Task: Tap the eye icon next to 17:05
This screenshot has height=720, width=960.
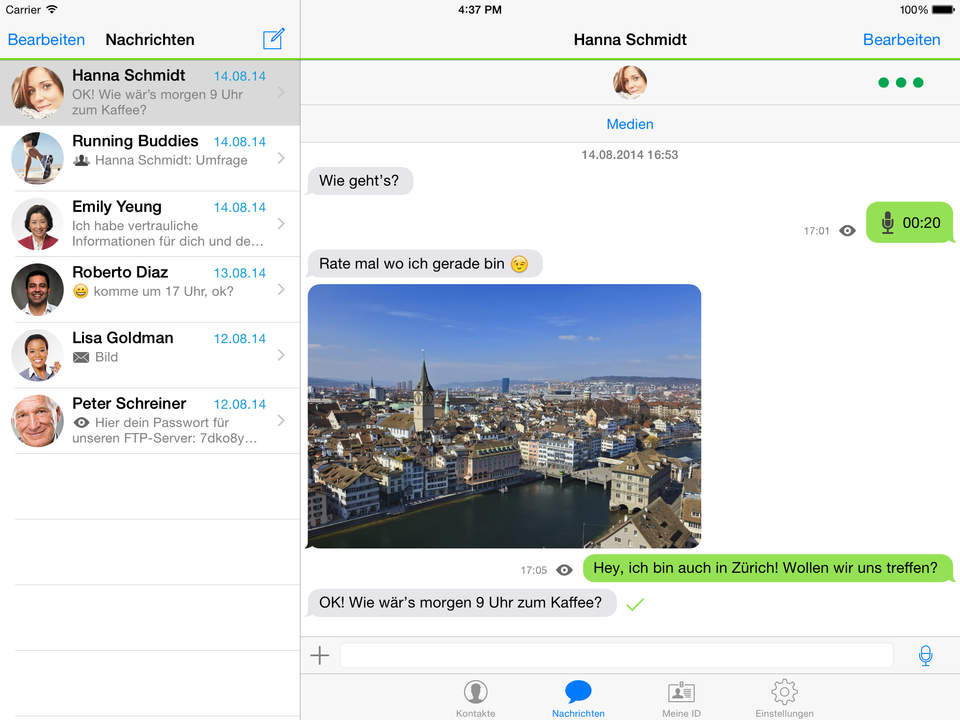Action: [x=564, y=570]
